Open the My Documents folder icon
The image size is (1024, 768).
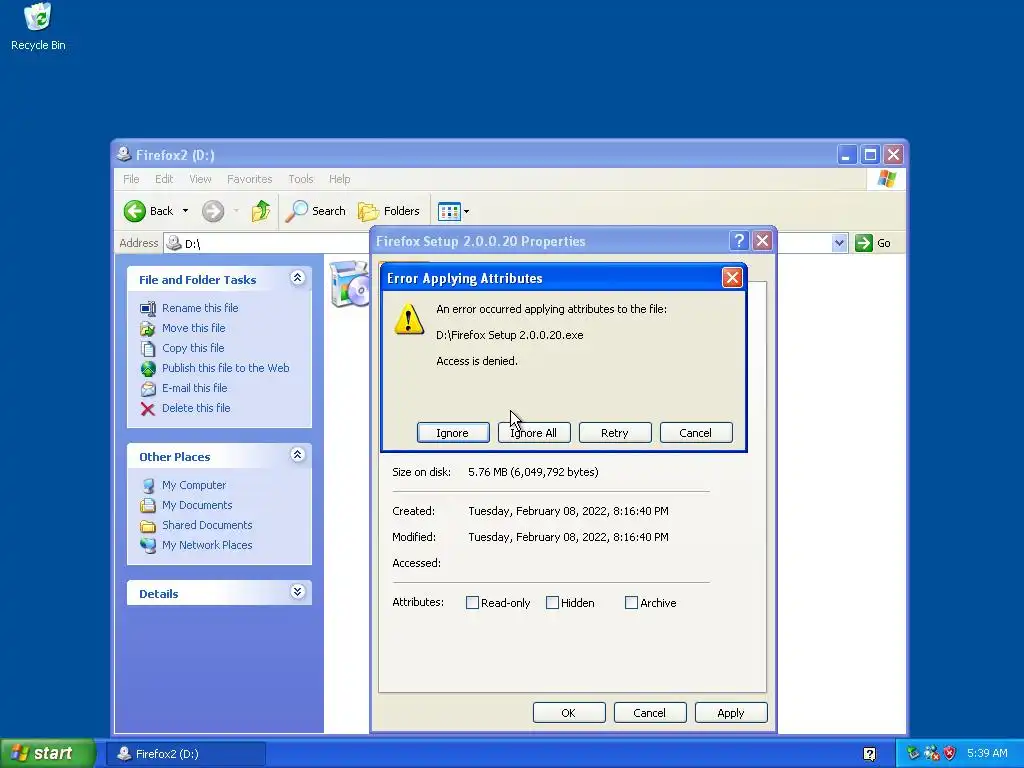(148, 505)
